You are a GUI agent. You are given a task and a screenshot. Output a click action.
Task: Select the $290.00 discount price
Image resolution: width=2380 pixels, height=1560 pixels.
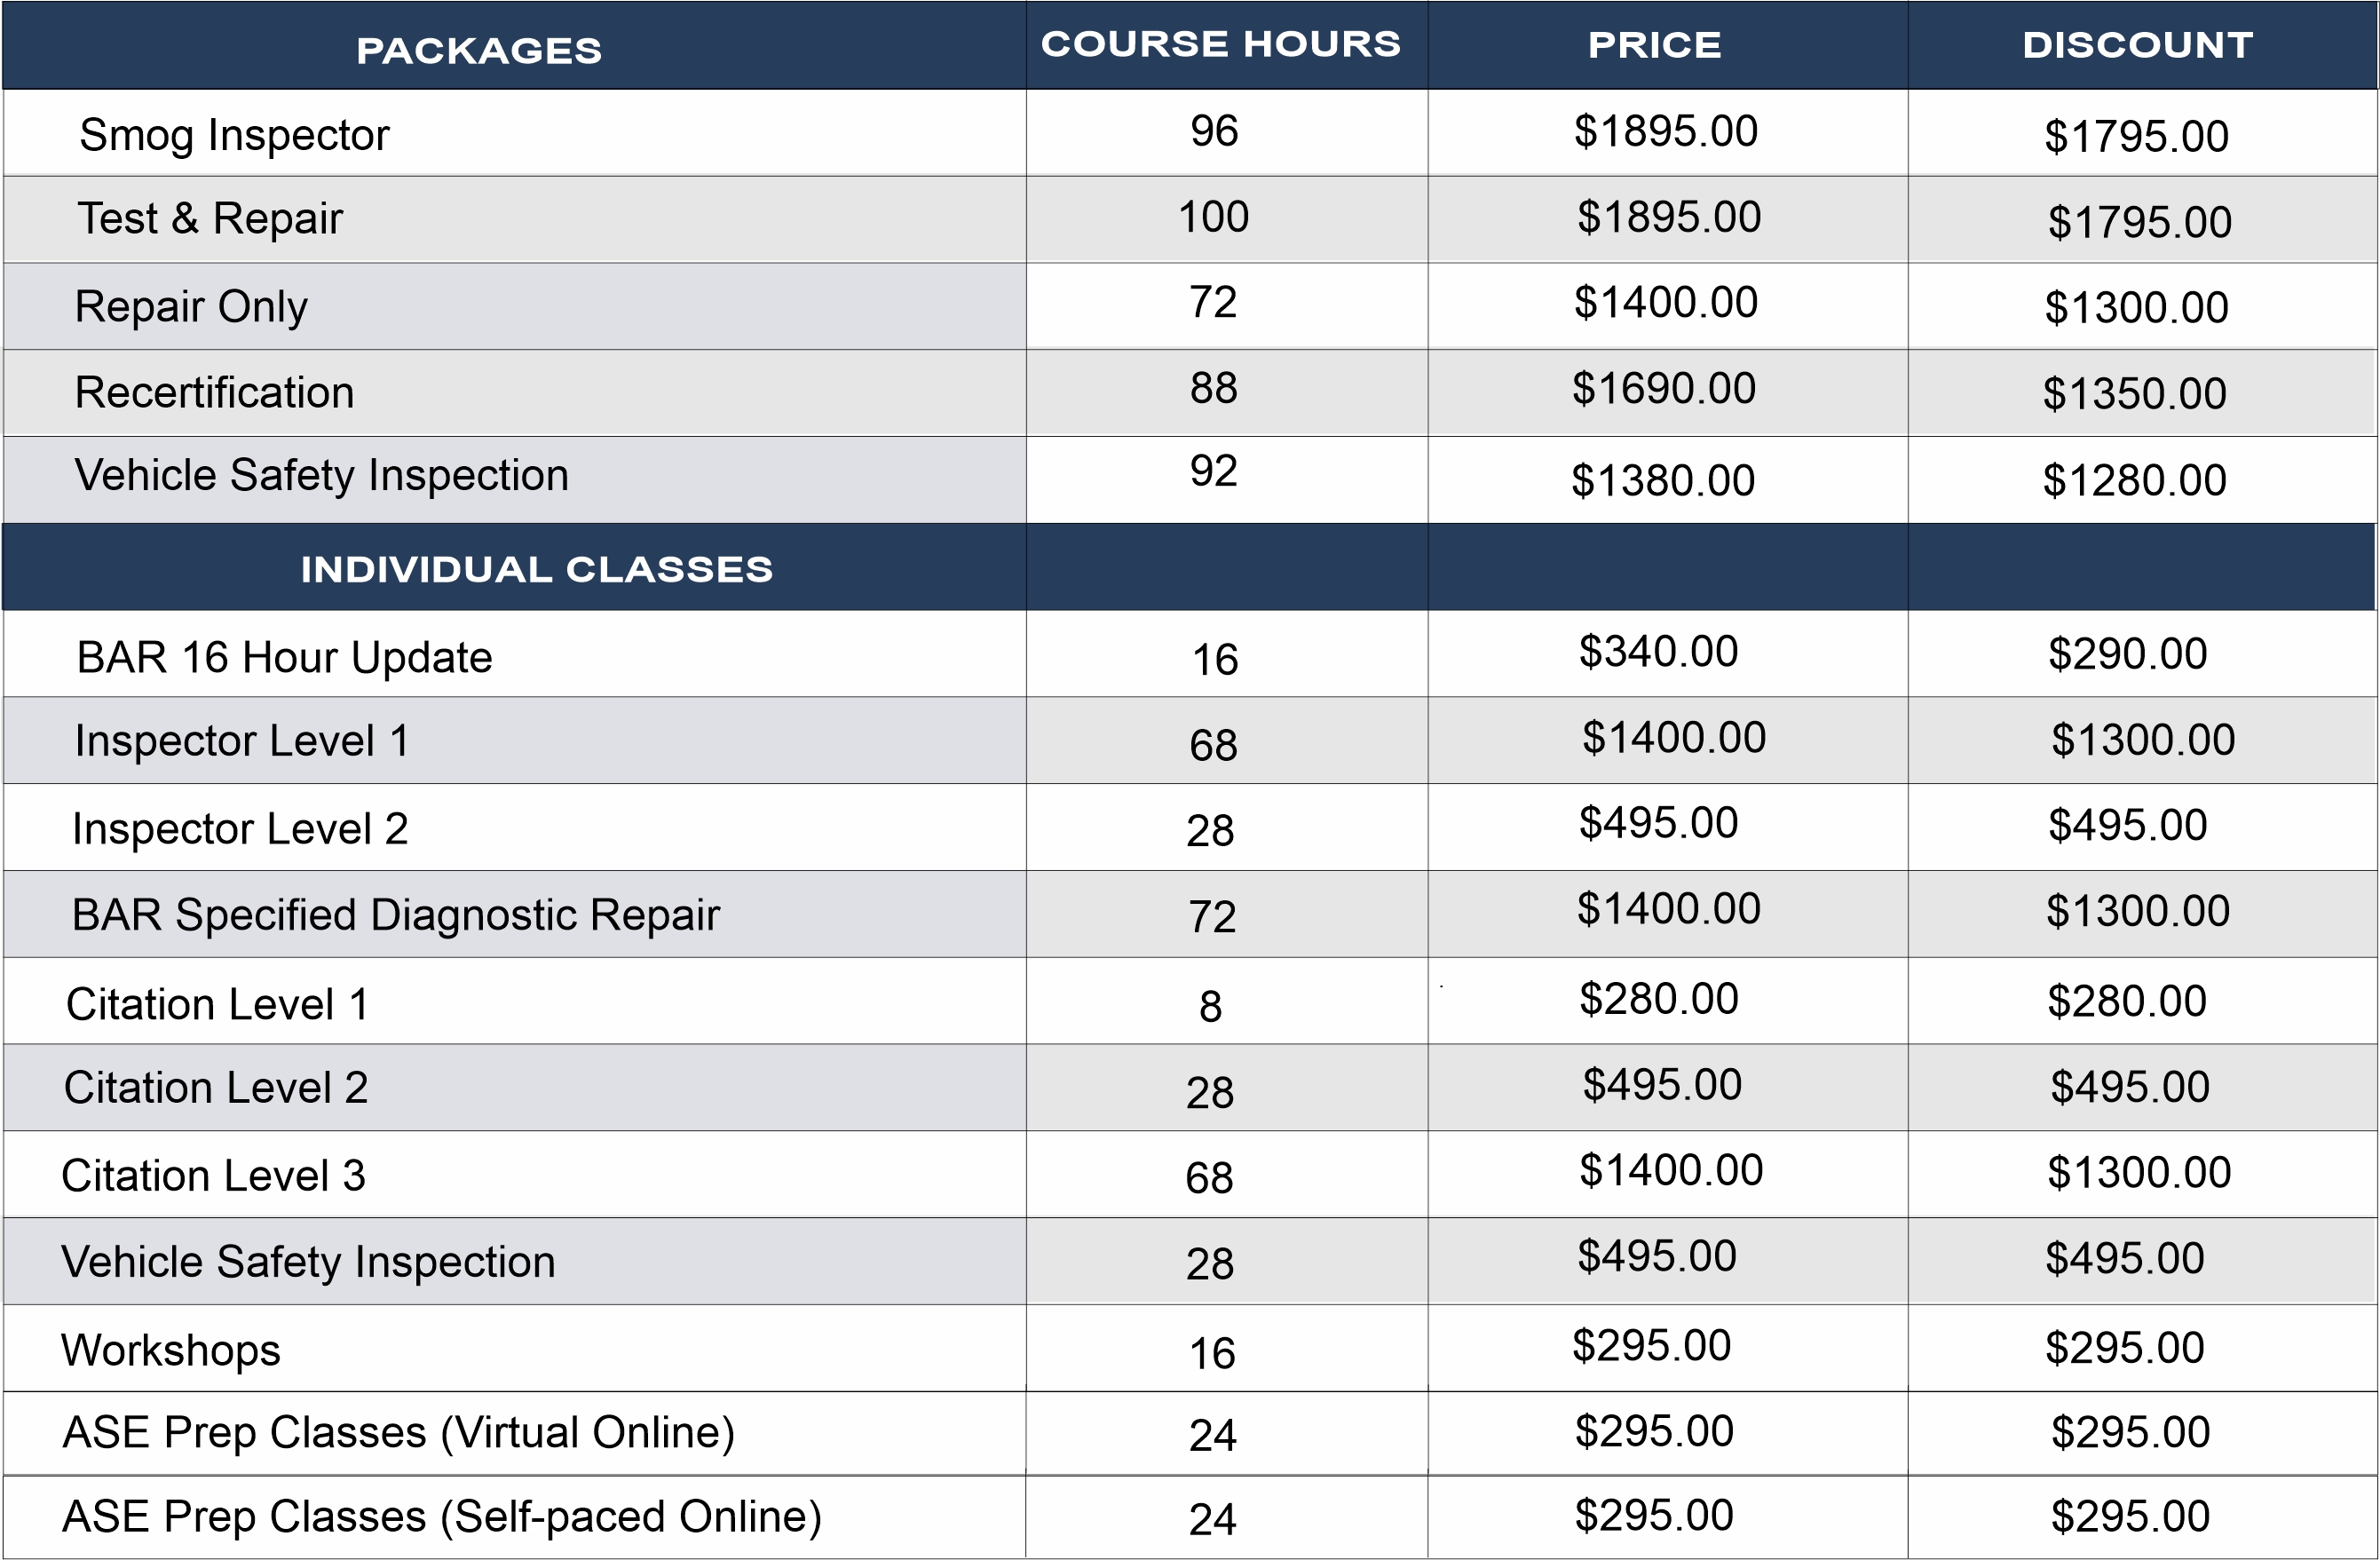(x=2127, y=654)
